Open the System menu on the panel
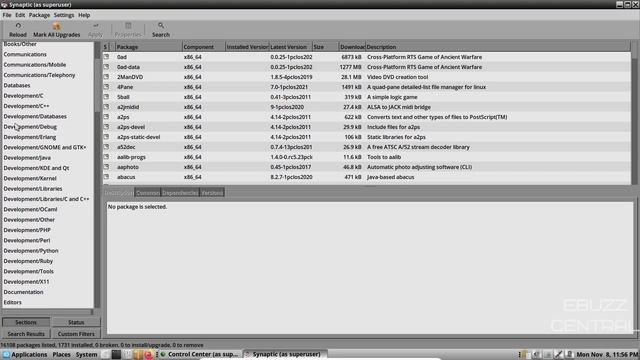This screenshot has height=360, width=640. [x=87, y=354]
